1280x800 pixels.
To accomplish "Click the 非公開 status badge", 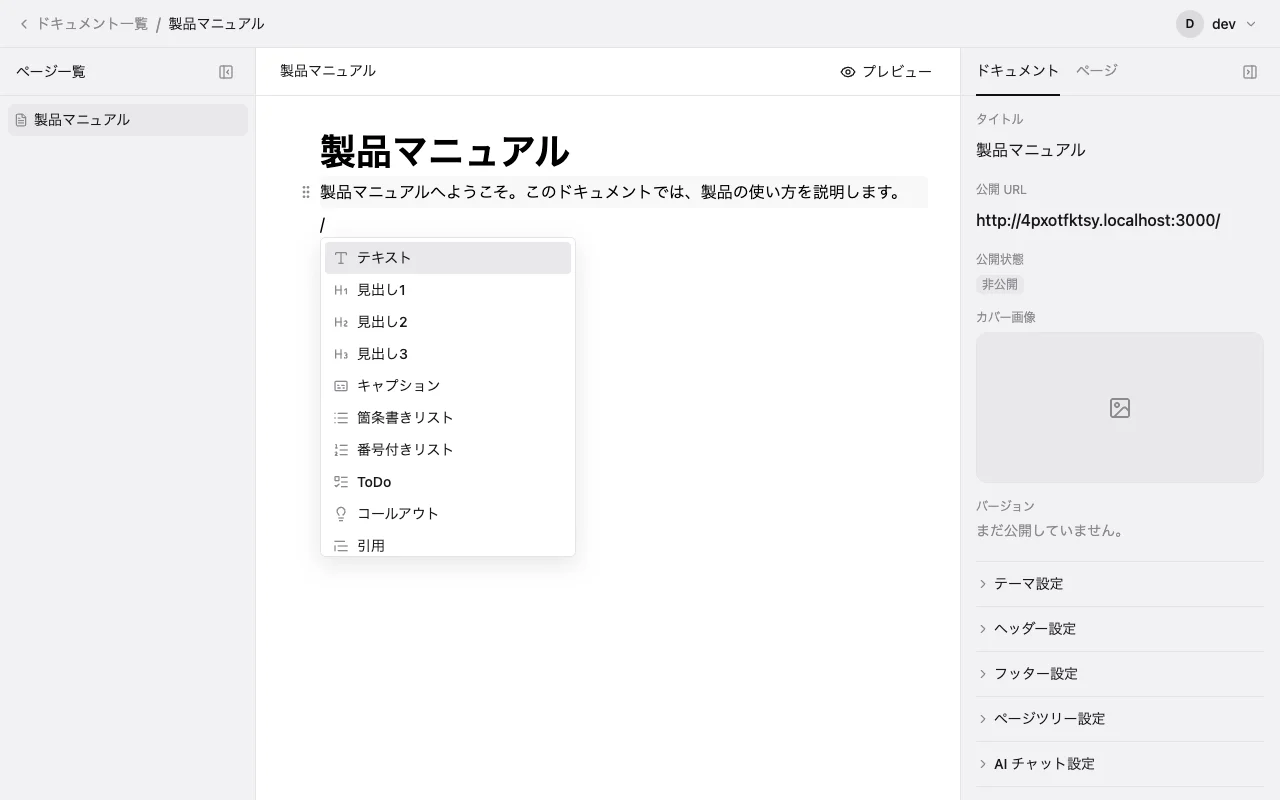I will pos(1000,285).
